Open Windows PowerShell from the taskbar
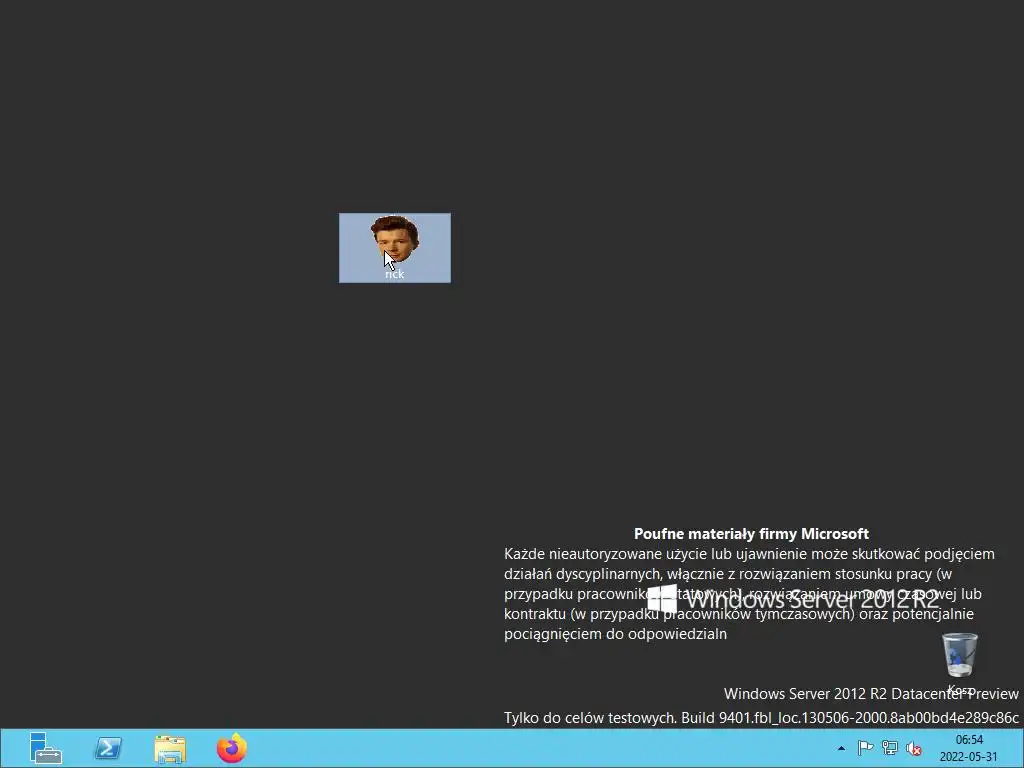The image size is (1024, 768). tap(108, 748)
